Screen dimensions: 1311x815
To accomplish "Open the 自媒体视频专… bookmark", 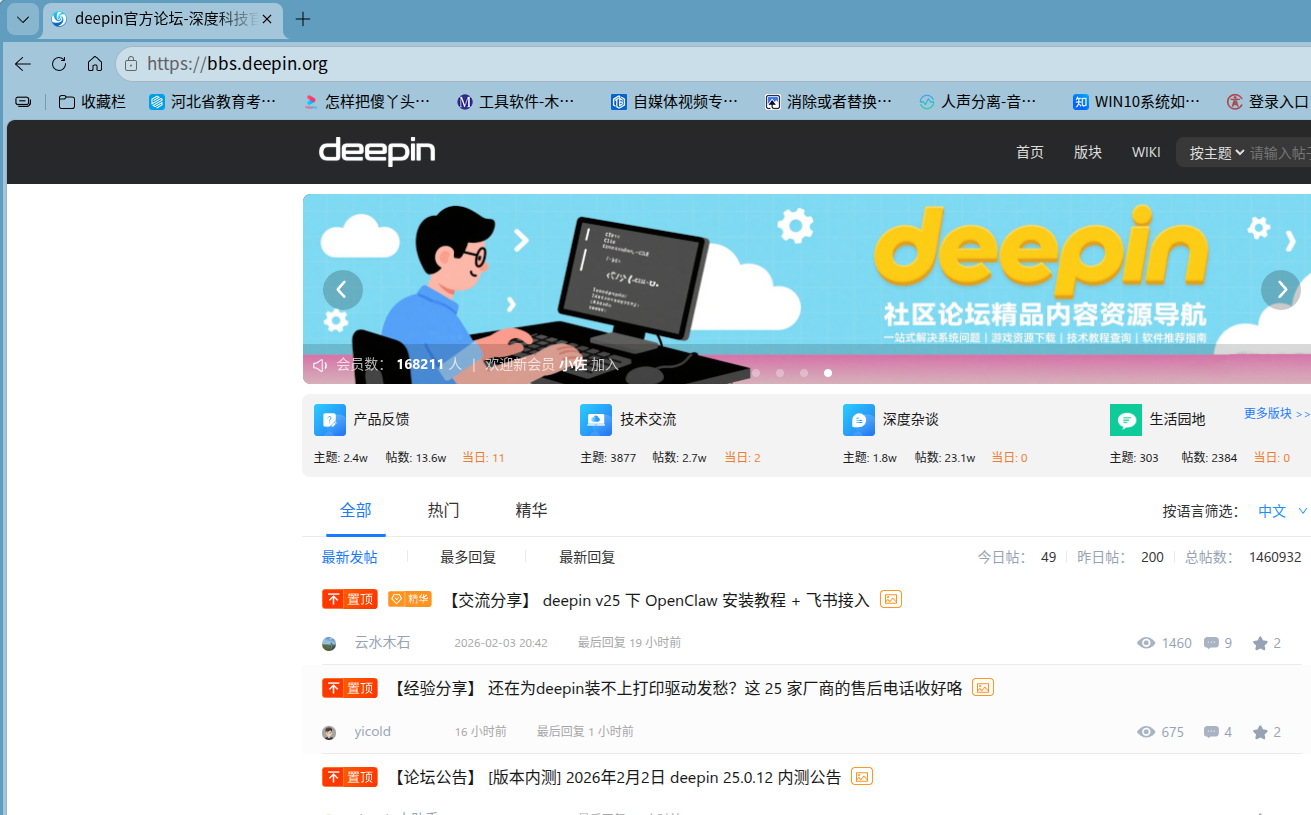I will tap(675, 101).
